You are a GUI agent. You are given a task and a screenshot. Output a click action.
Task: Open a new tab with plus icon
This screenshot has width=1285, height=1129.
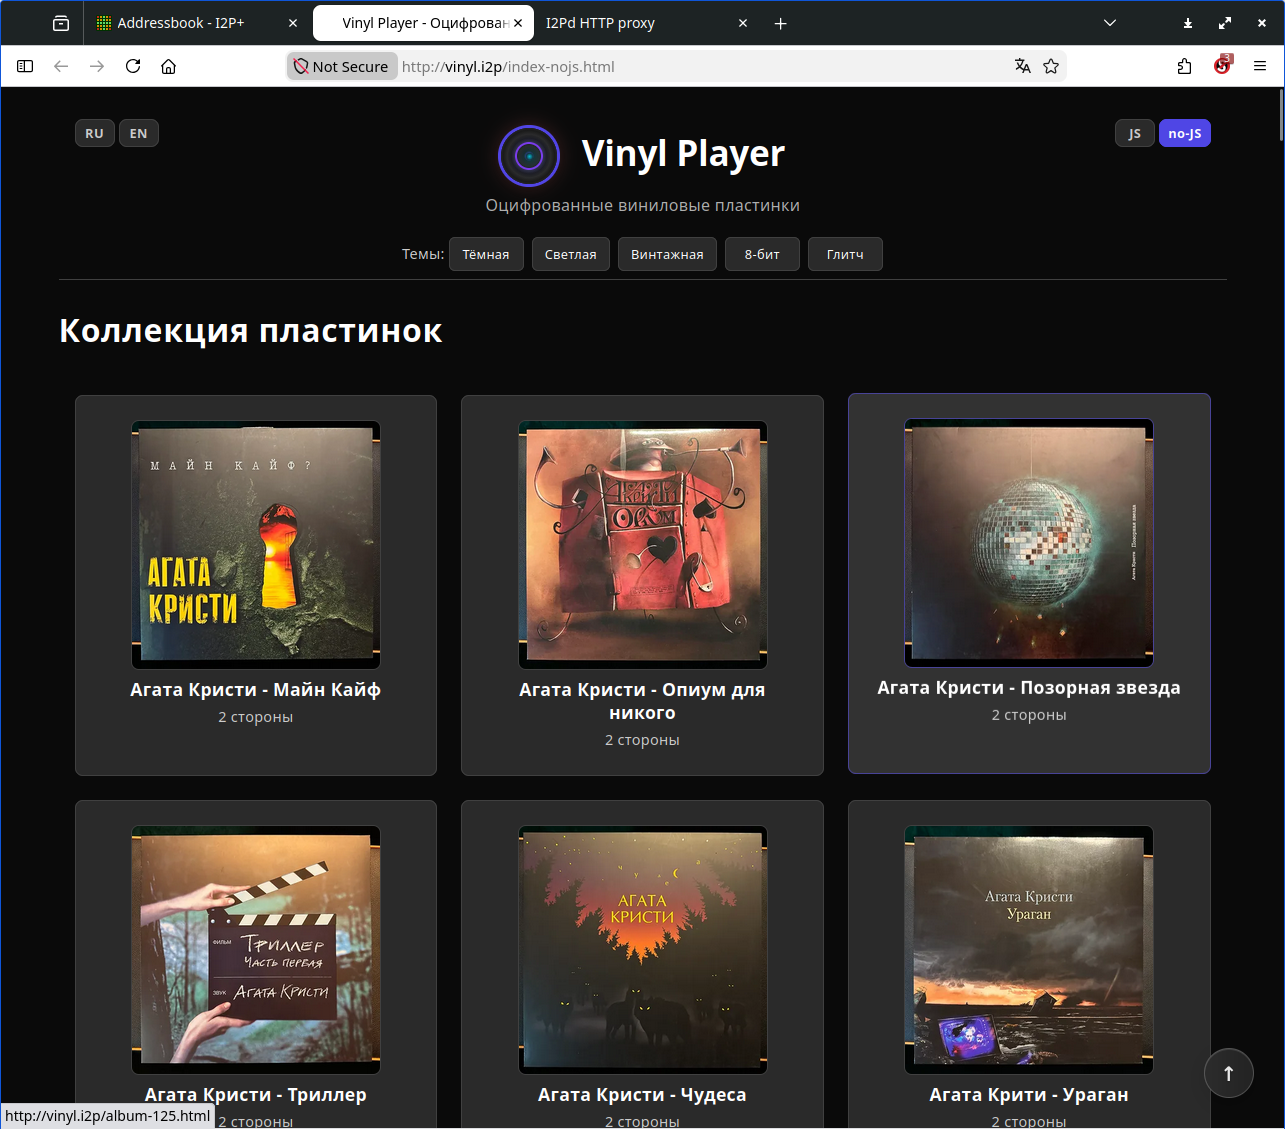[x=781, y=23]
